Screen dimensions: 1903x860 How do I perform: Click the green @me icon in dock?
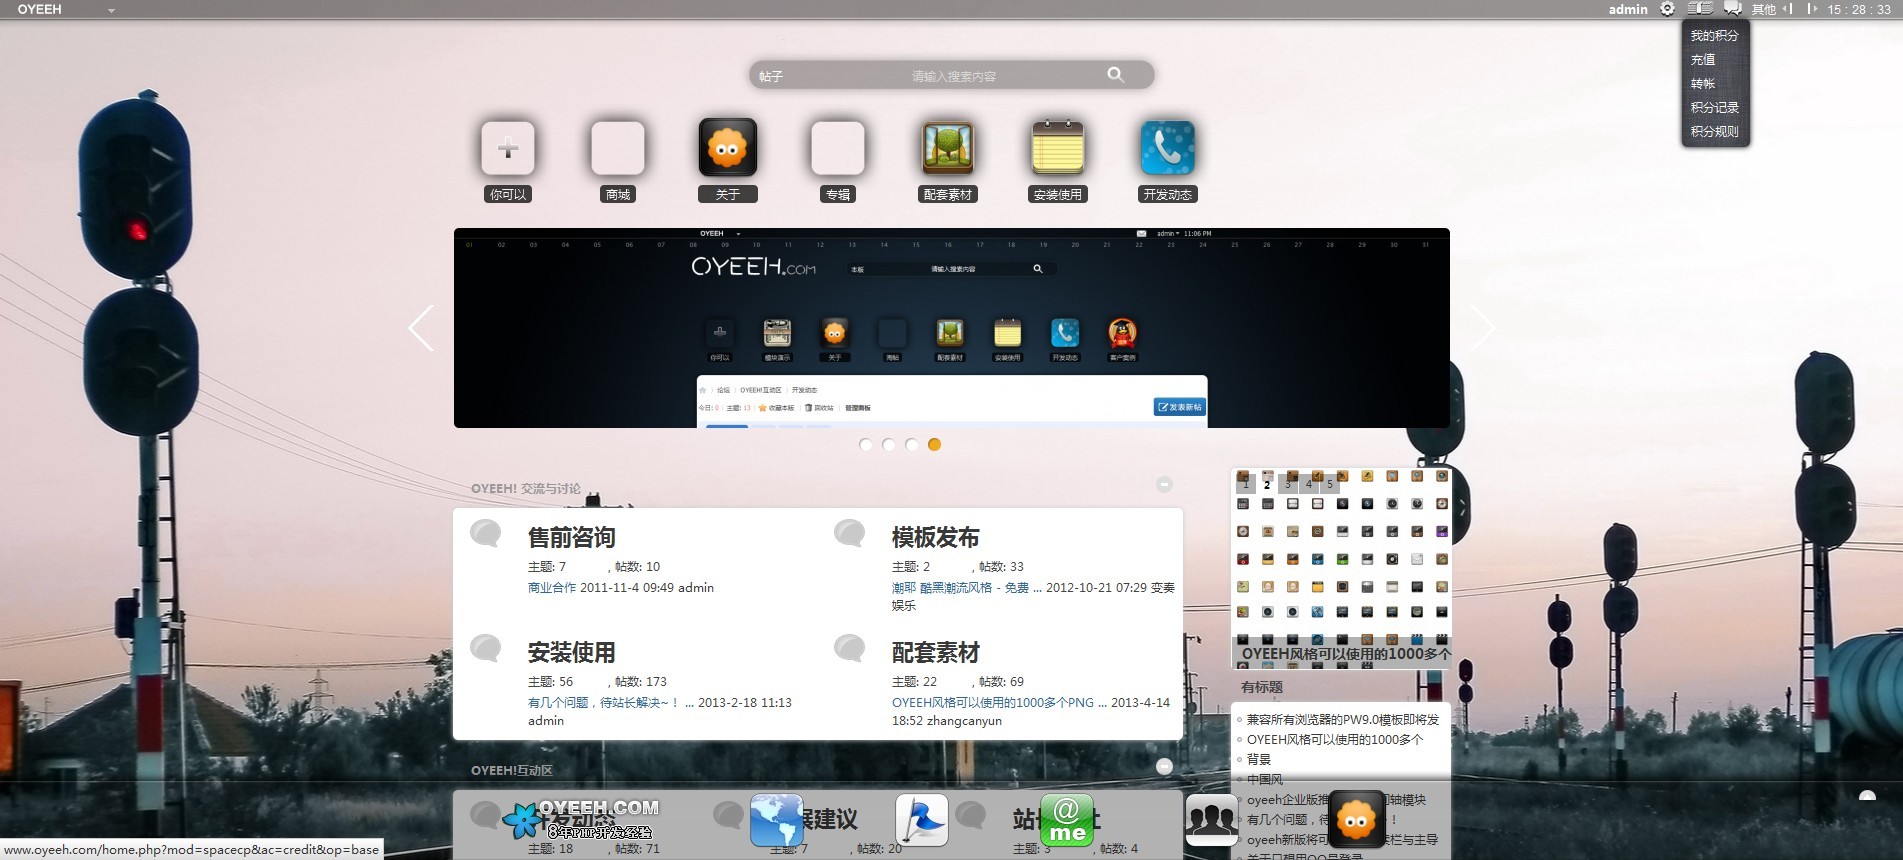point(1067,821)
